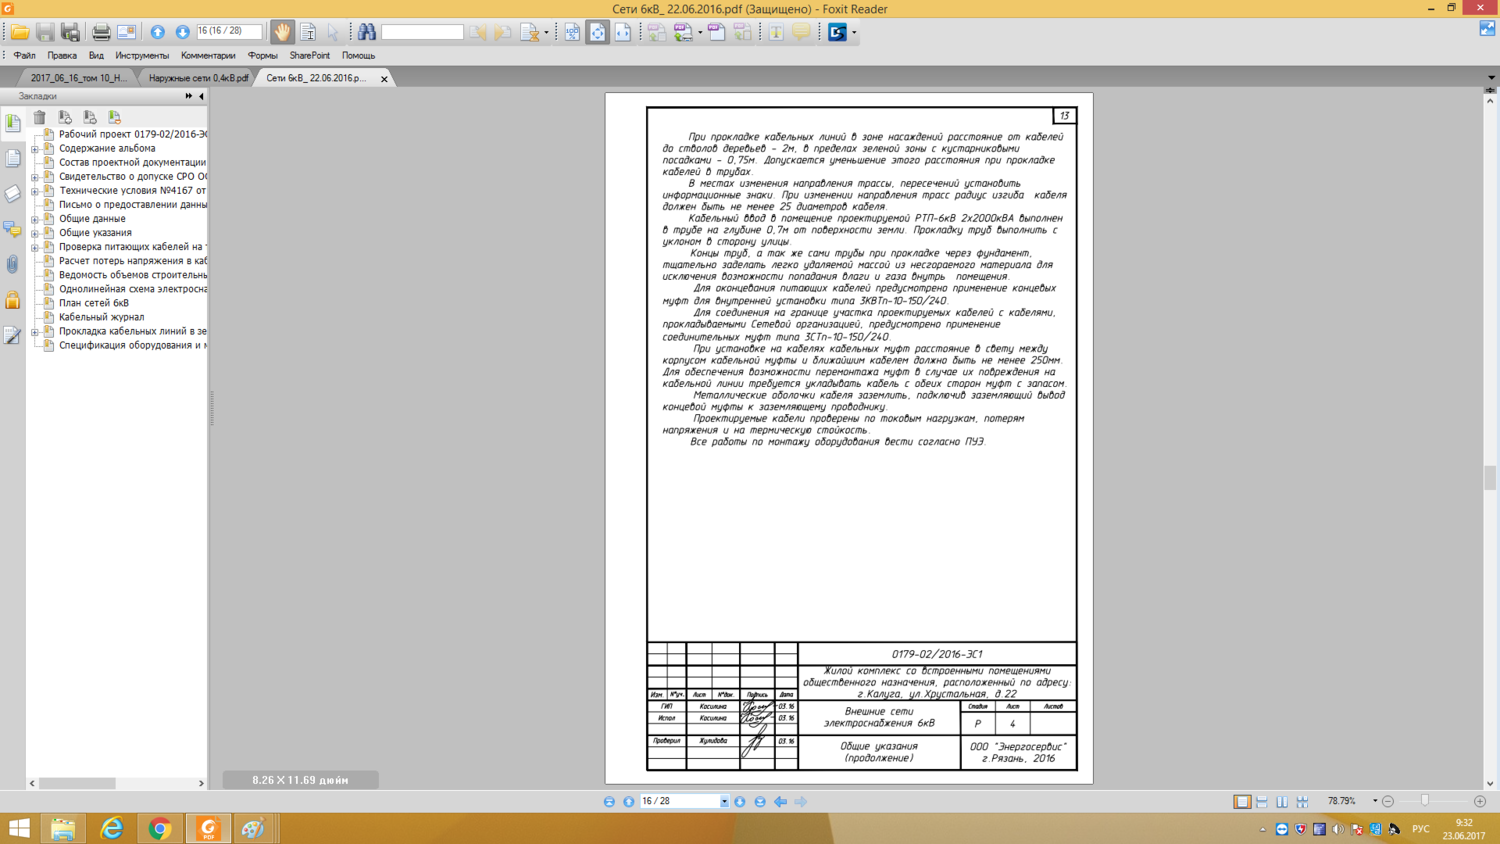Image resolution: width=1500 pixels, height=844 pixels.
Task: Click the bookmarks panel horizontal scrollbar
Action: pos(116,783)
